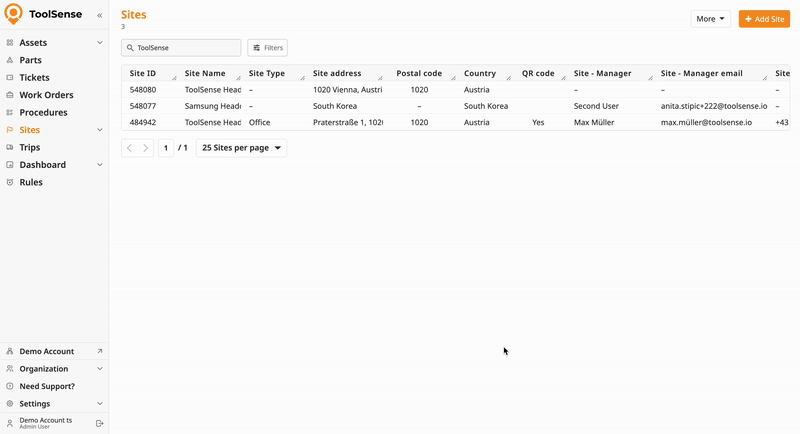This screenshot has height=434, width=800.
Task: Go to previous page arrow
Action: pos(130,148)
